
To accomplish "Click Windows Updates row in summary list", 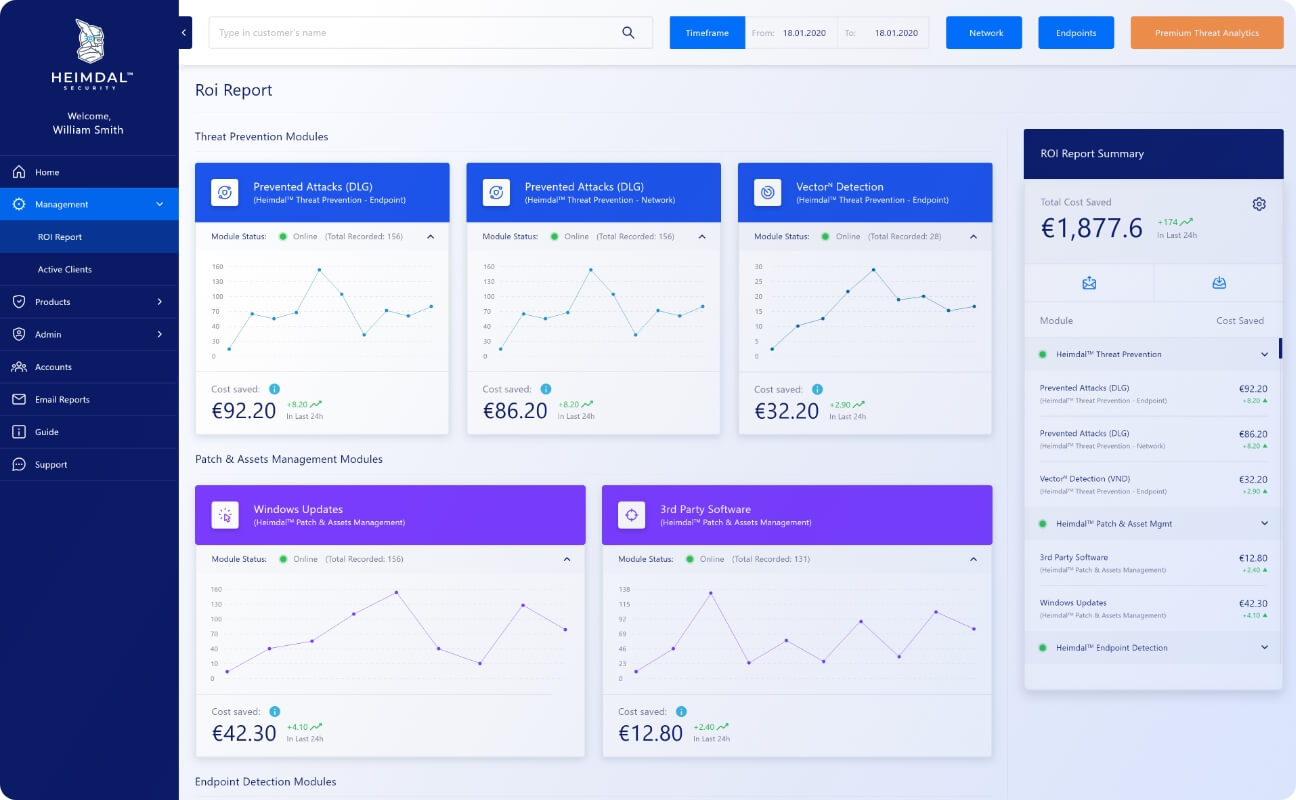I will coord(1153,609).
